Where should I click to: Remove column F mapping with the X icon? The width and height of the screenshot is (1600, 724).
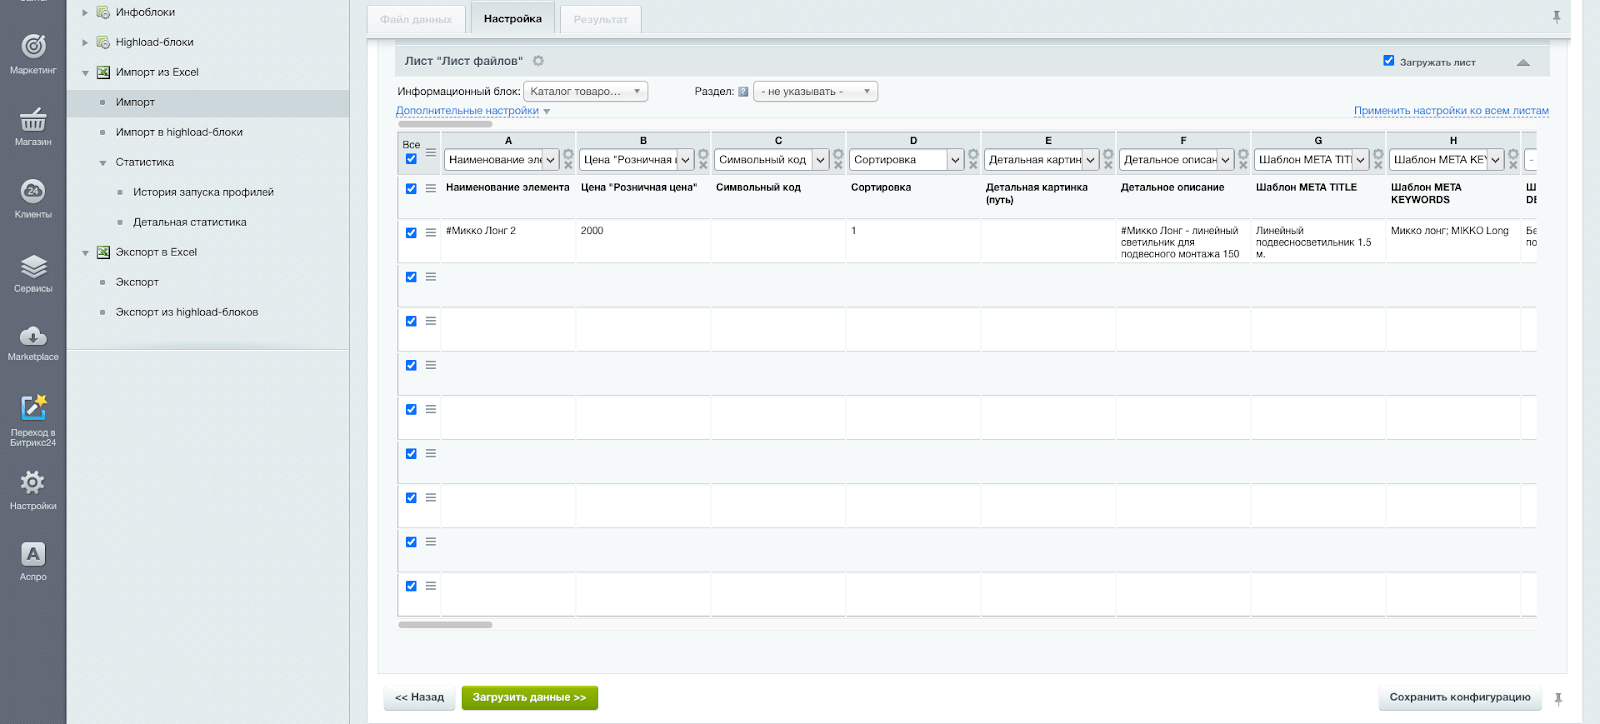pos(1243,166)
